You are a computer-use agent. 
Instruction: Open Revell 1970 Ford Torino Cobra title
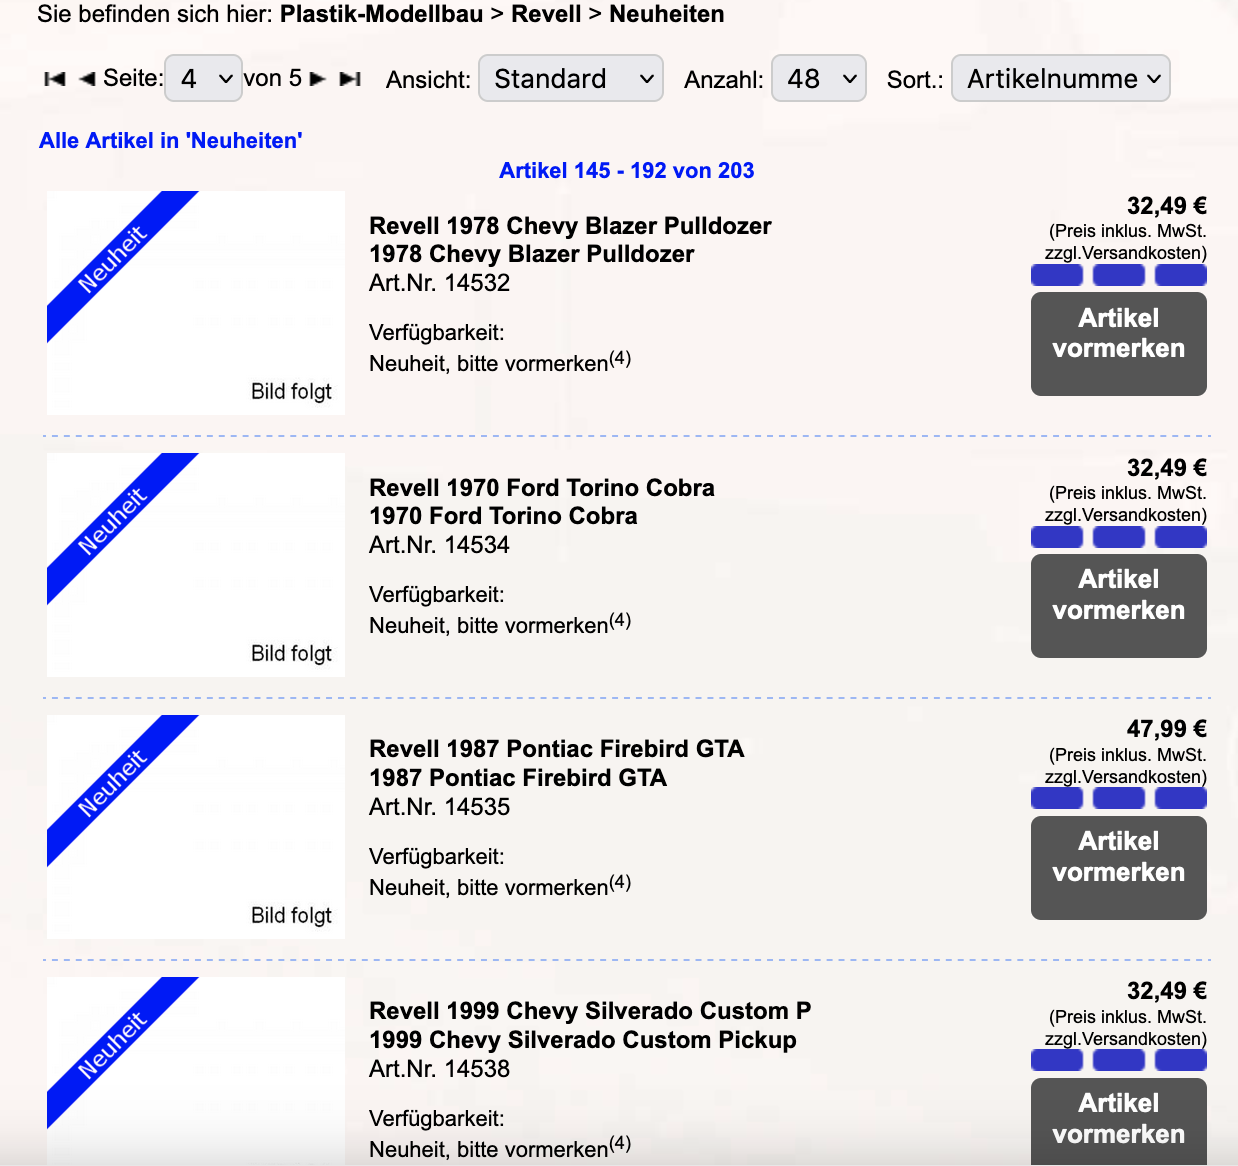click(x=542, y=488)
